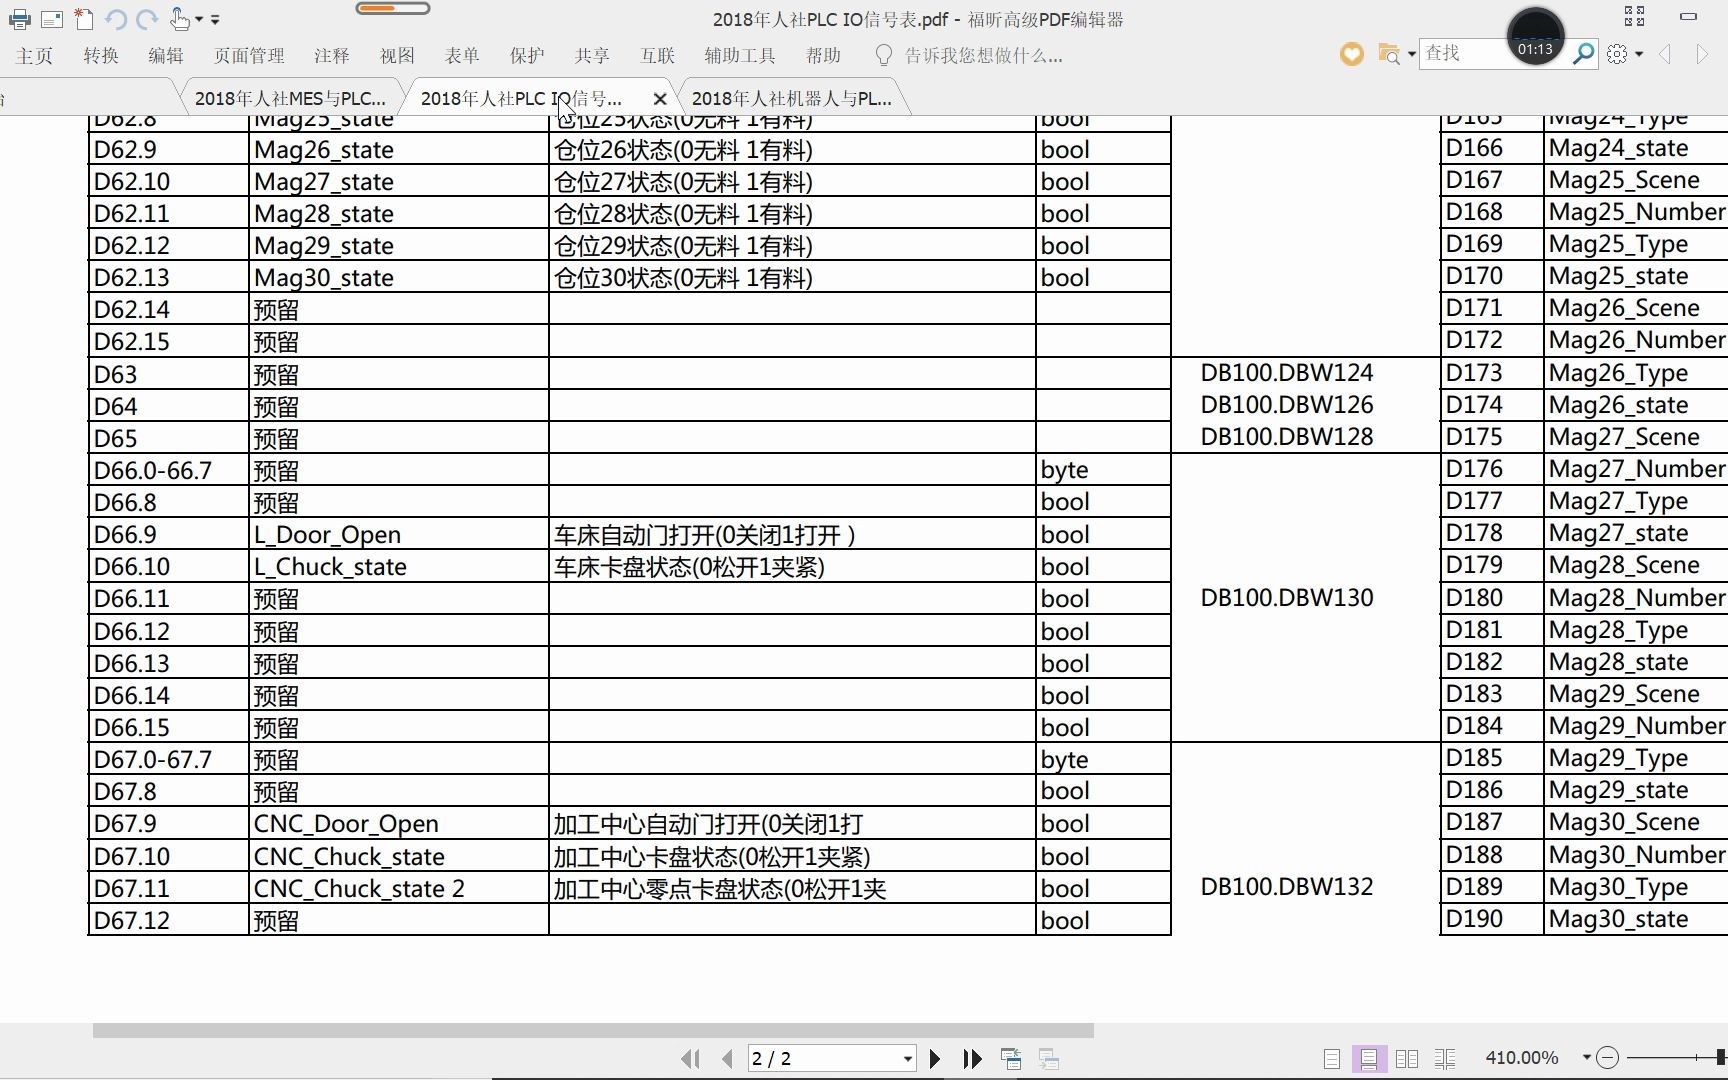The height and width of the screenshot is (1080, 1728).
Task: Expand the settings gear dropdown arrow
Action: coord(1639,54)
